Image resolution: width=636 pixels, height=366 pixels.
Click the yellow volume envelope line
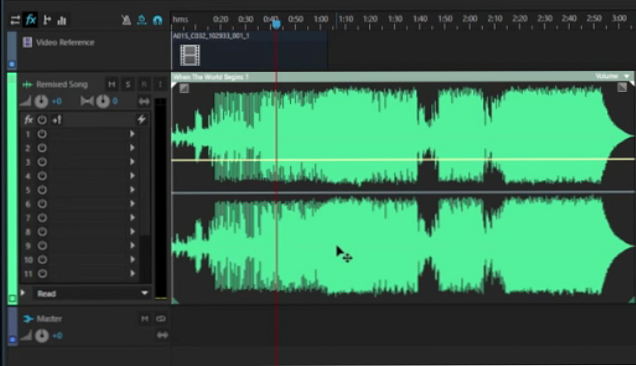pyautogui.click(x=403, y=159)
